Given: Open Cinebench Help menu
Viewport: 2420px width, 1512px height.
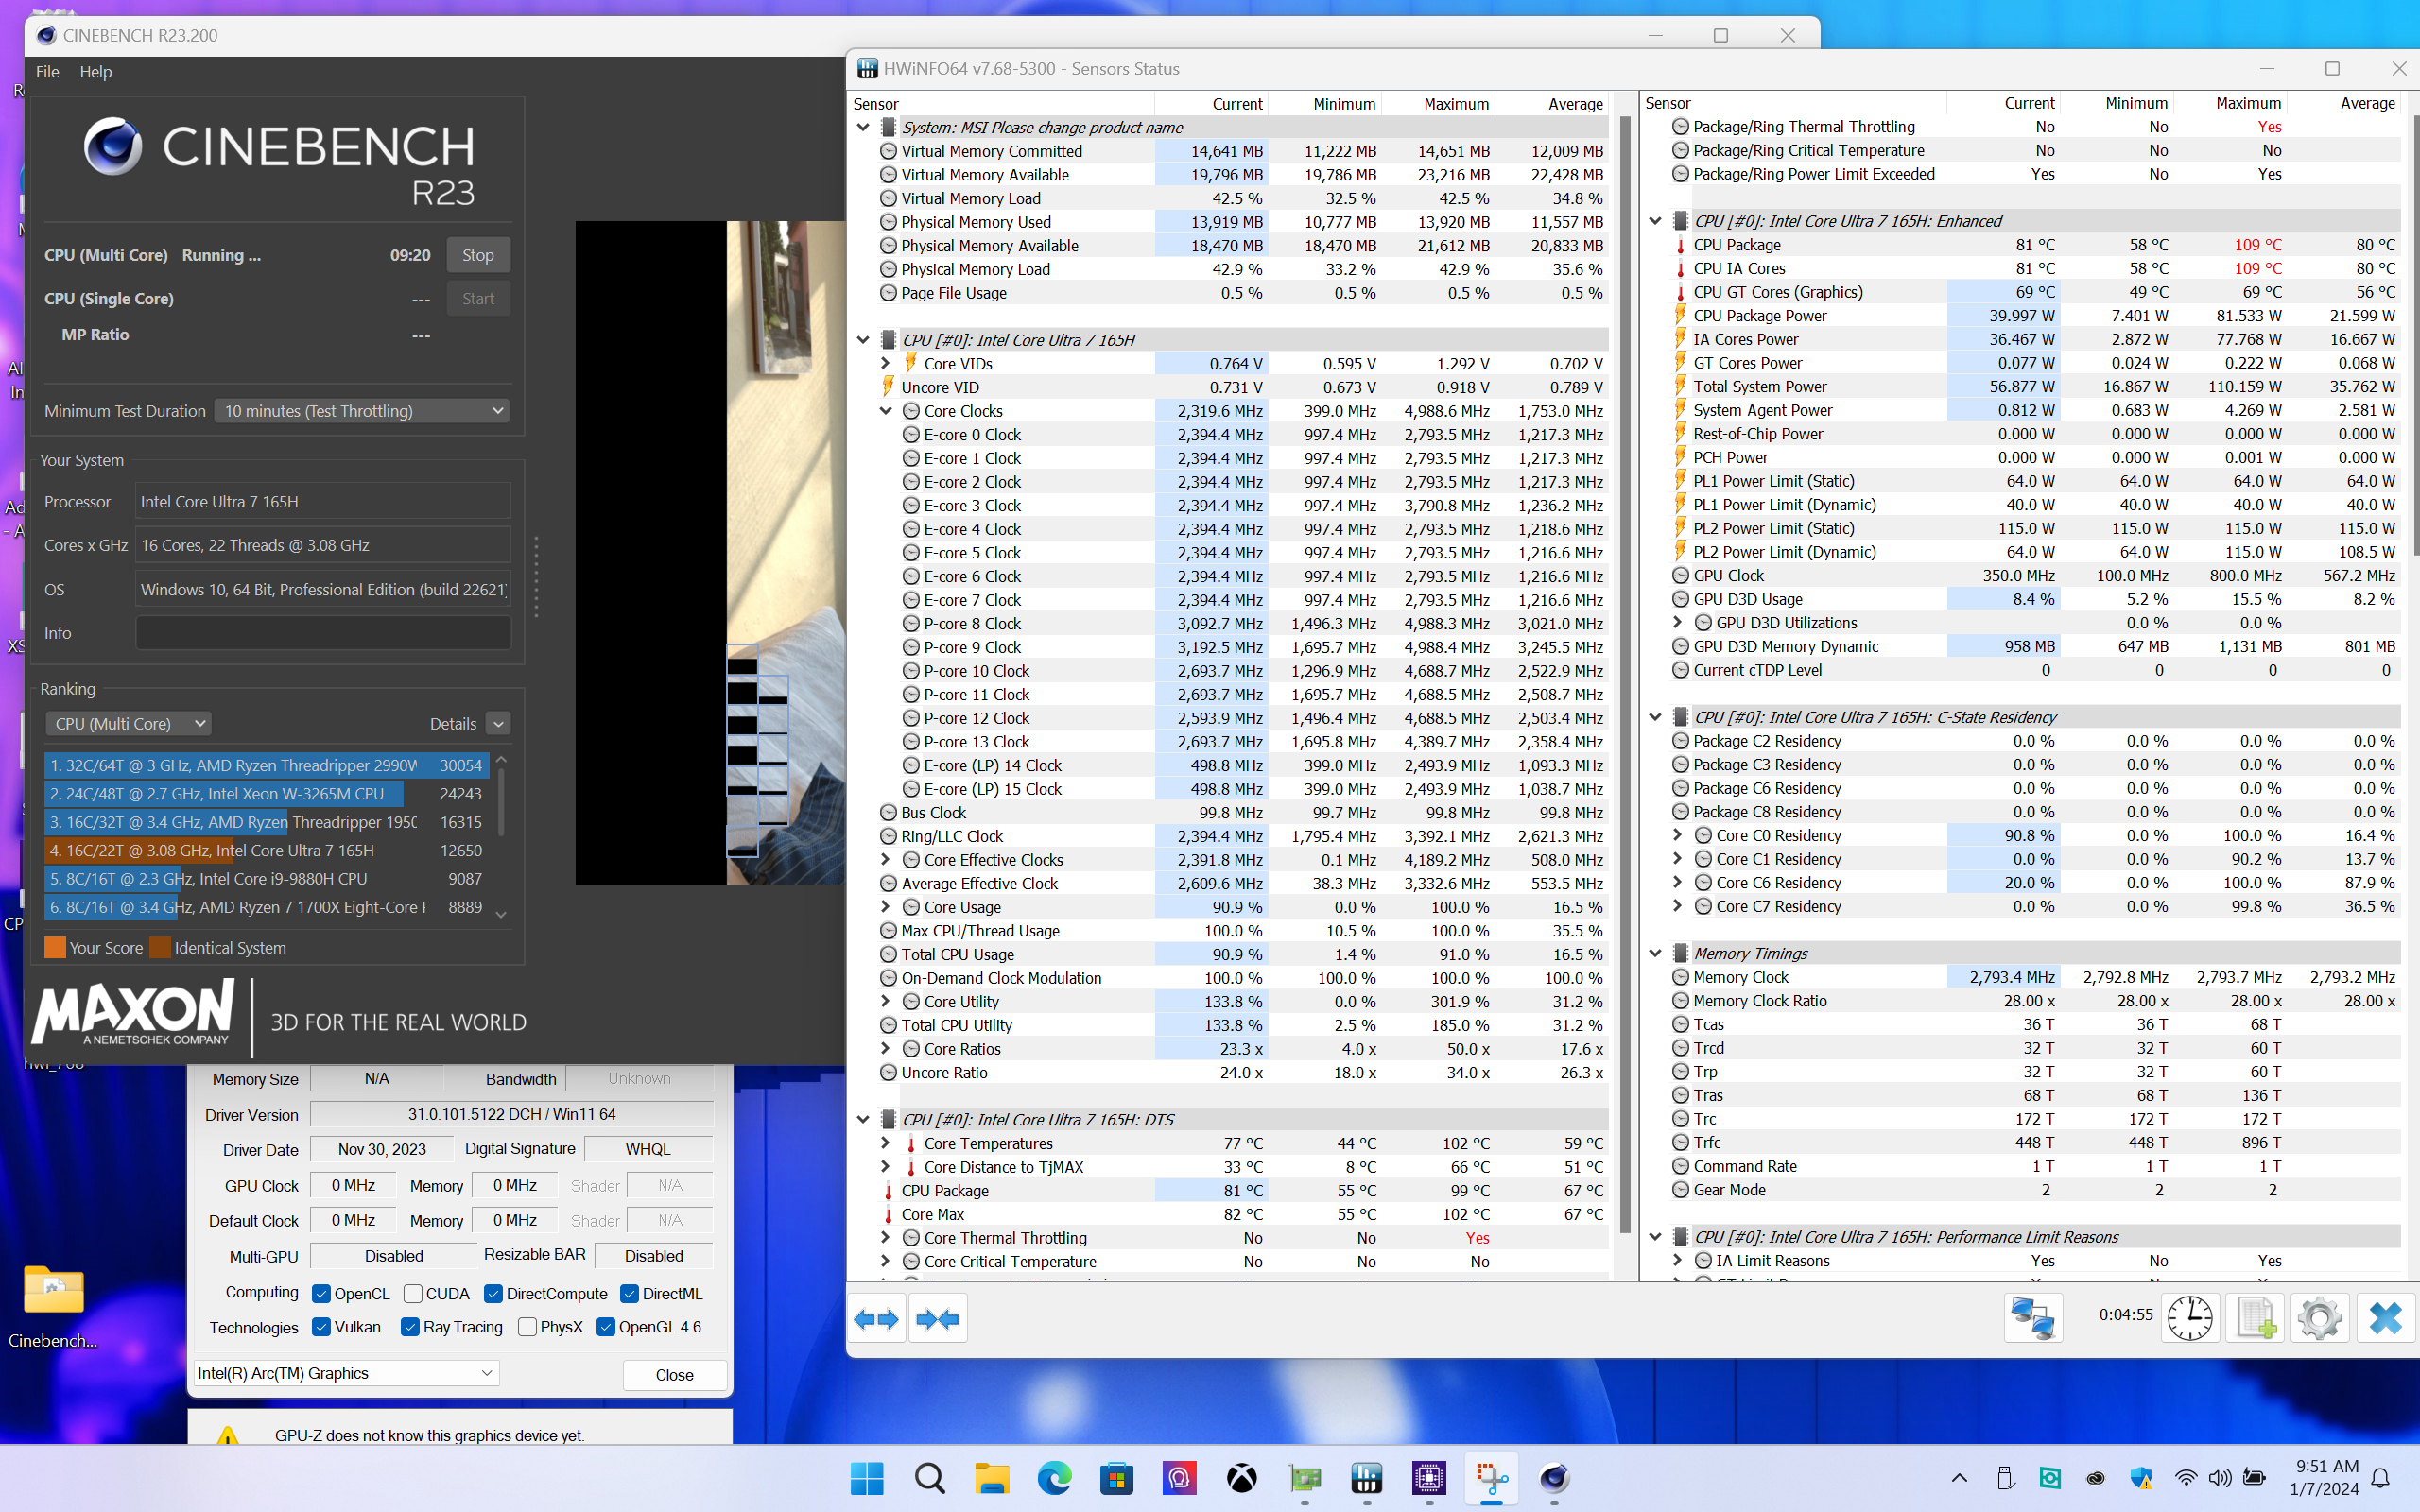Looking at the screenshot, I should point(96,72).
